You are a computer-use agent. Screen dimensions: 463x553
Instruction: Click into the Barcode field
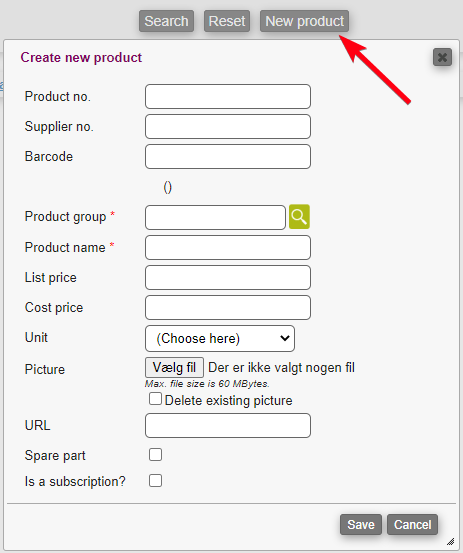[x=228, y=156]
